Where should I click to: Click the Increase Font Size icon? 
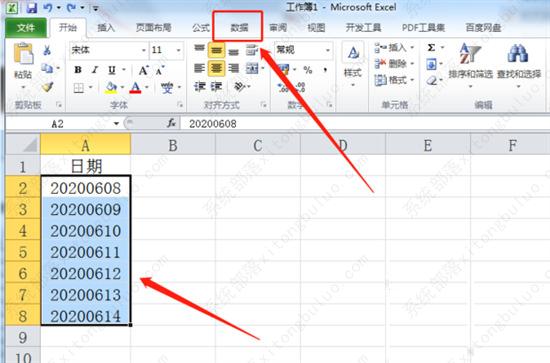143,70
